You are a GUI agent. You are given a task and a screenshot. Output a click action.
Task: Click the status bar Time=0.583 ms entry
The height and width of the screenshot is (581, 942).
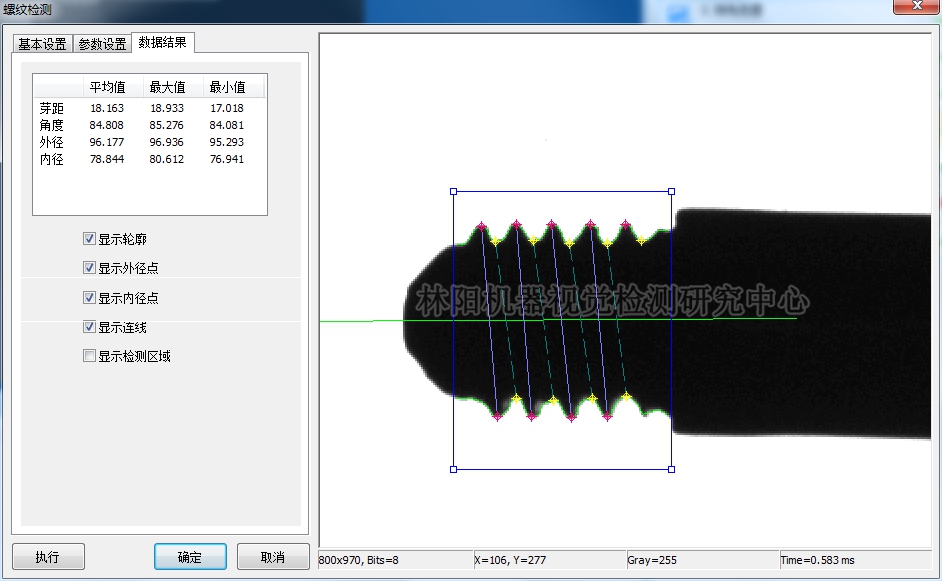pos(818,560)
